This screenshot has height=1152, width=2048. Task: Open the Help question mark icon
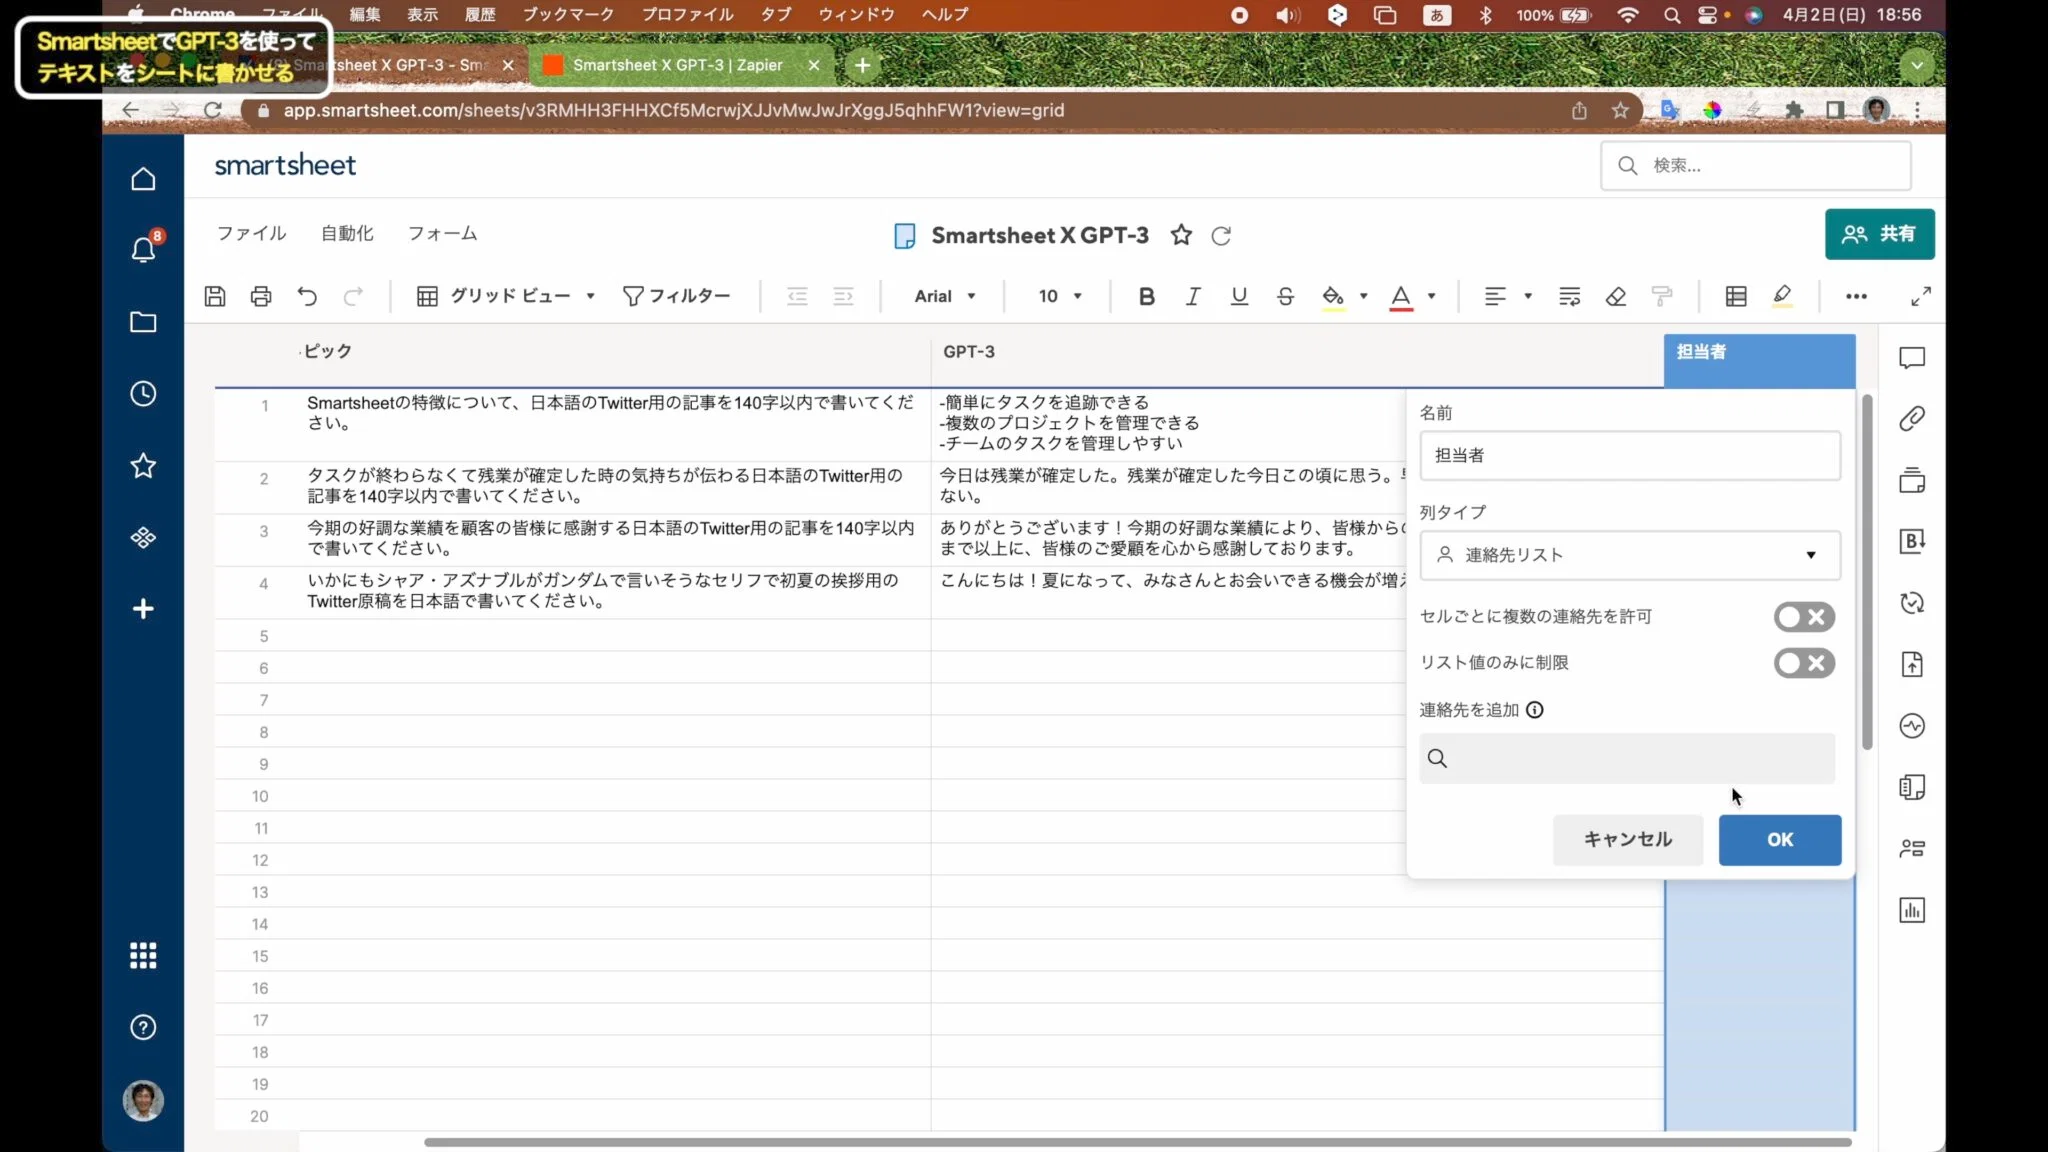143,1028
